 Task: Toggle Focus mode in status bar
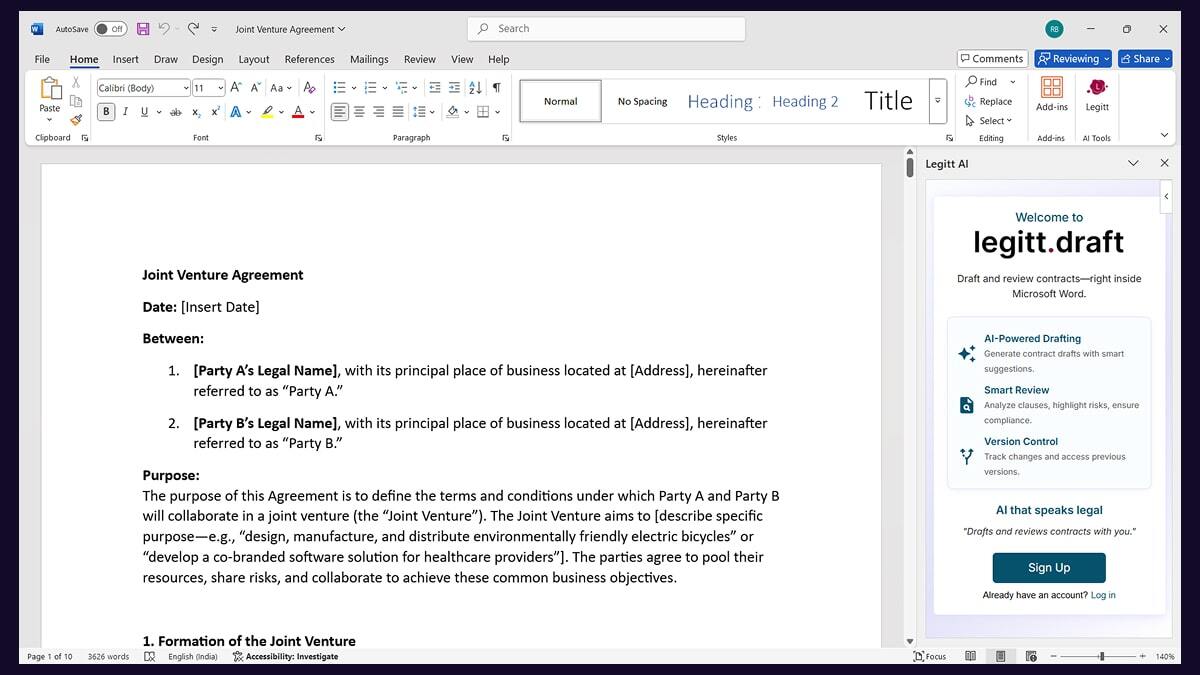(930, 656)
